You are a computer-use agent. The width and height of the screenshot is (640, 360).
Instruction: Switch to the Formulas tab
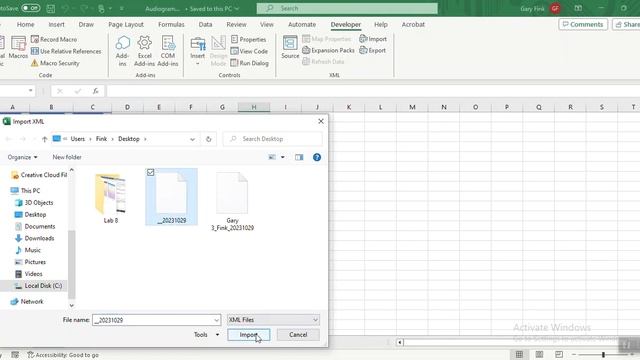[171, 24]
